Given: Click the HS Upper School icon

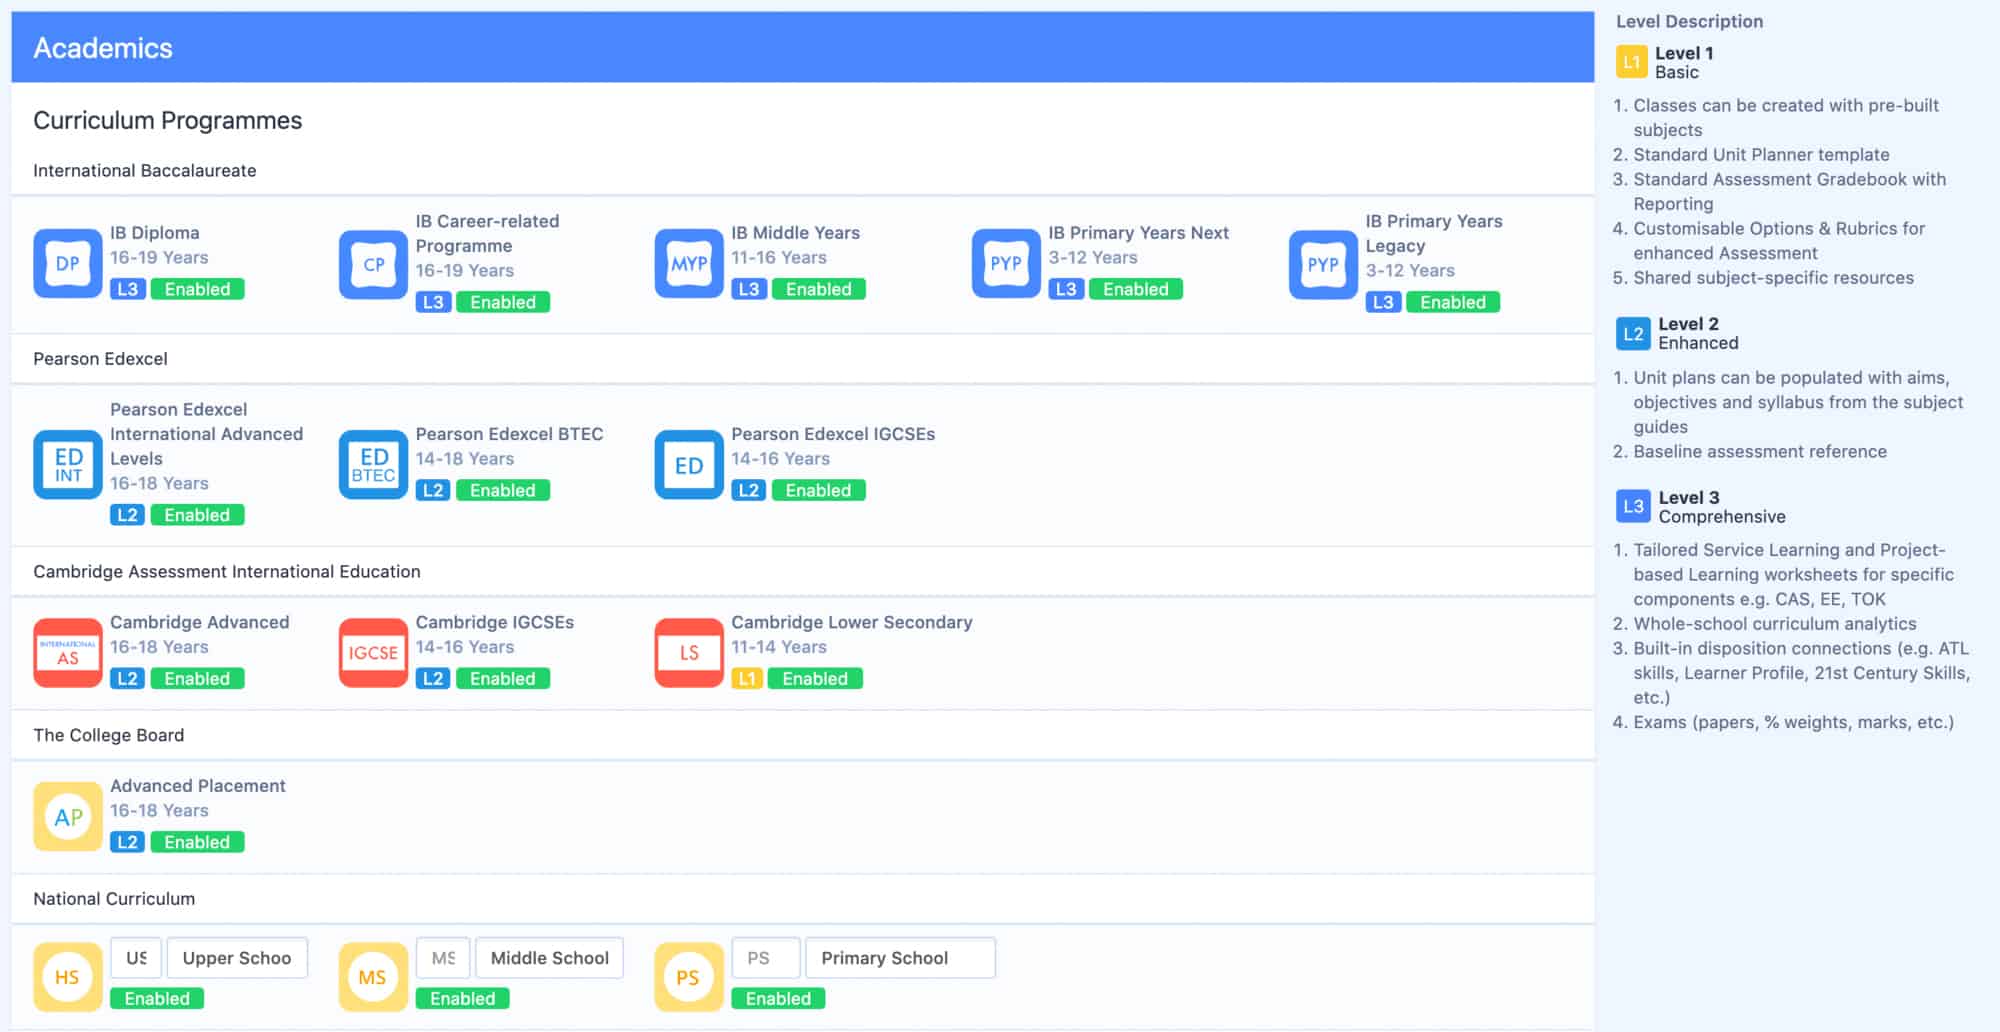Looking at the screenshot, I should [x=68, y=977].
